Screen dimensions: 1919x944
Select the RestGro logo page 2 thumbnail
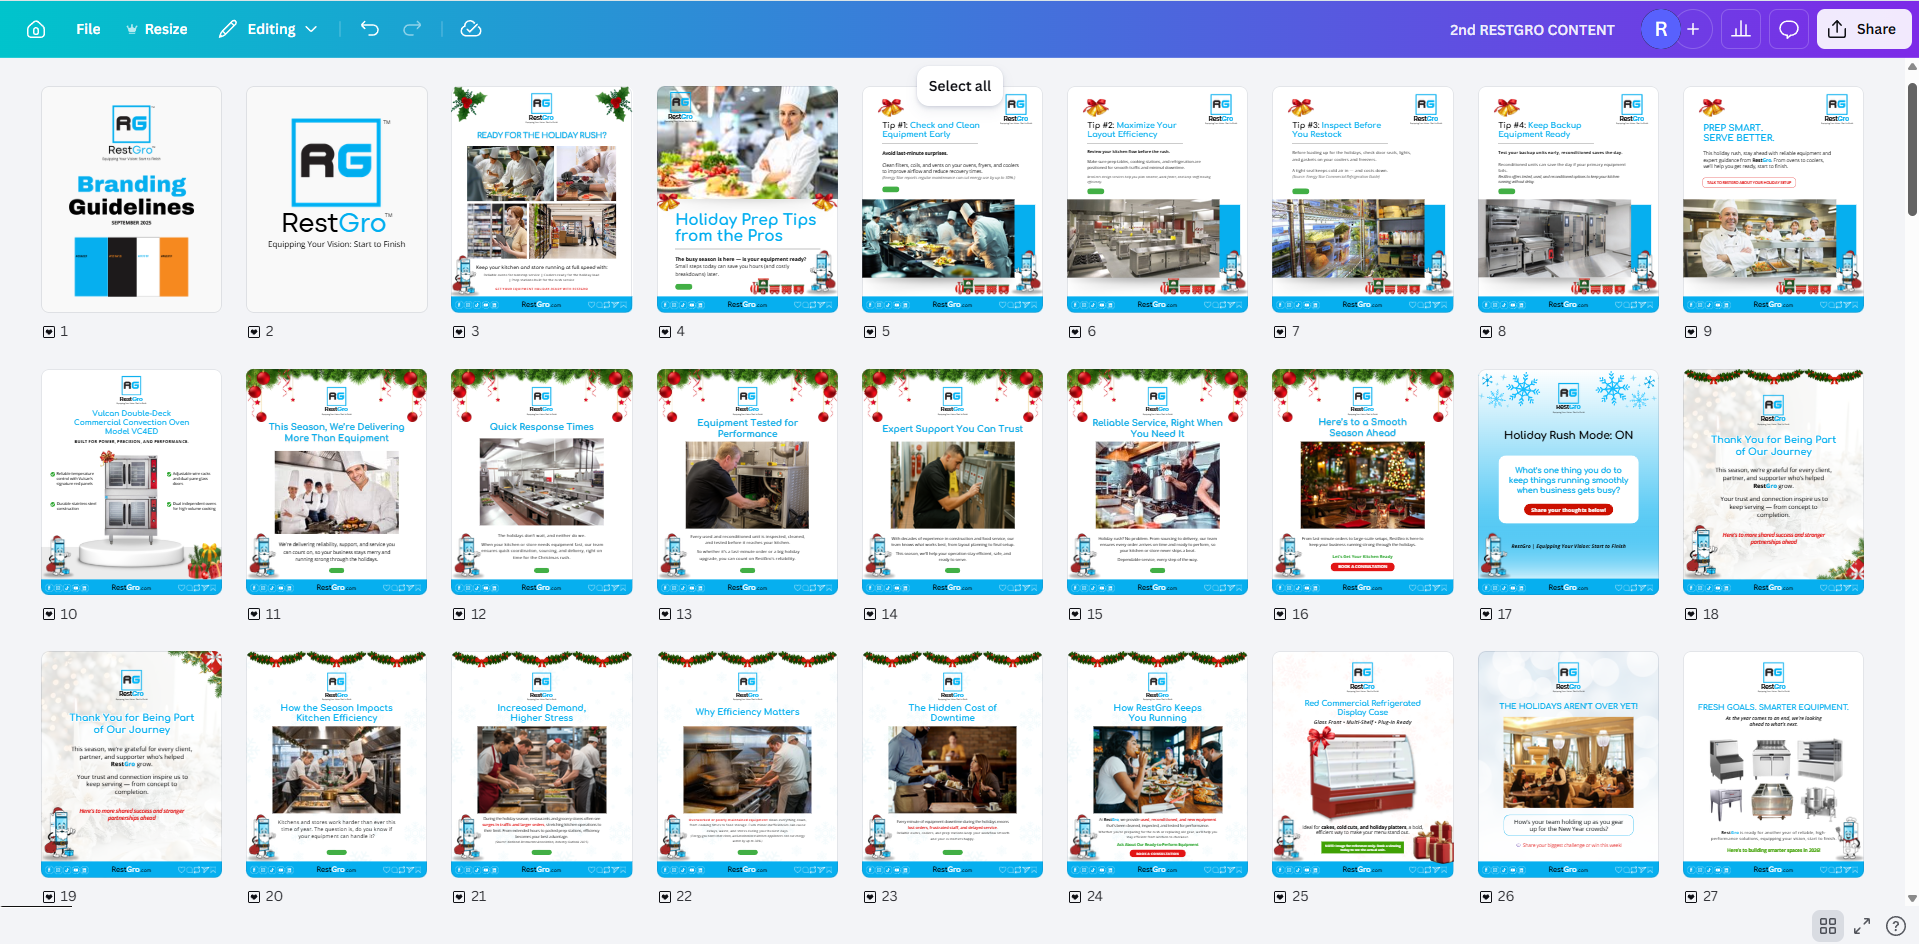(337, 199)
